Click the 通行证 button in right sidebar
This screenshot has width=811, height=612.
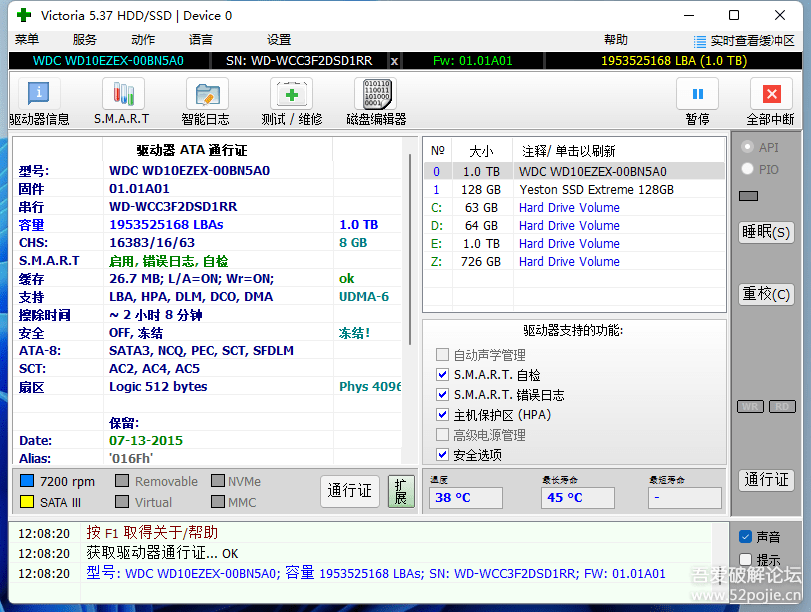(766, 480)
